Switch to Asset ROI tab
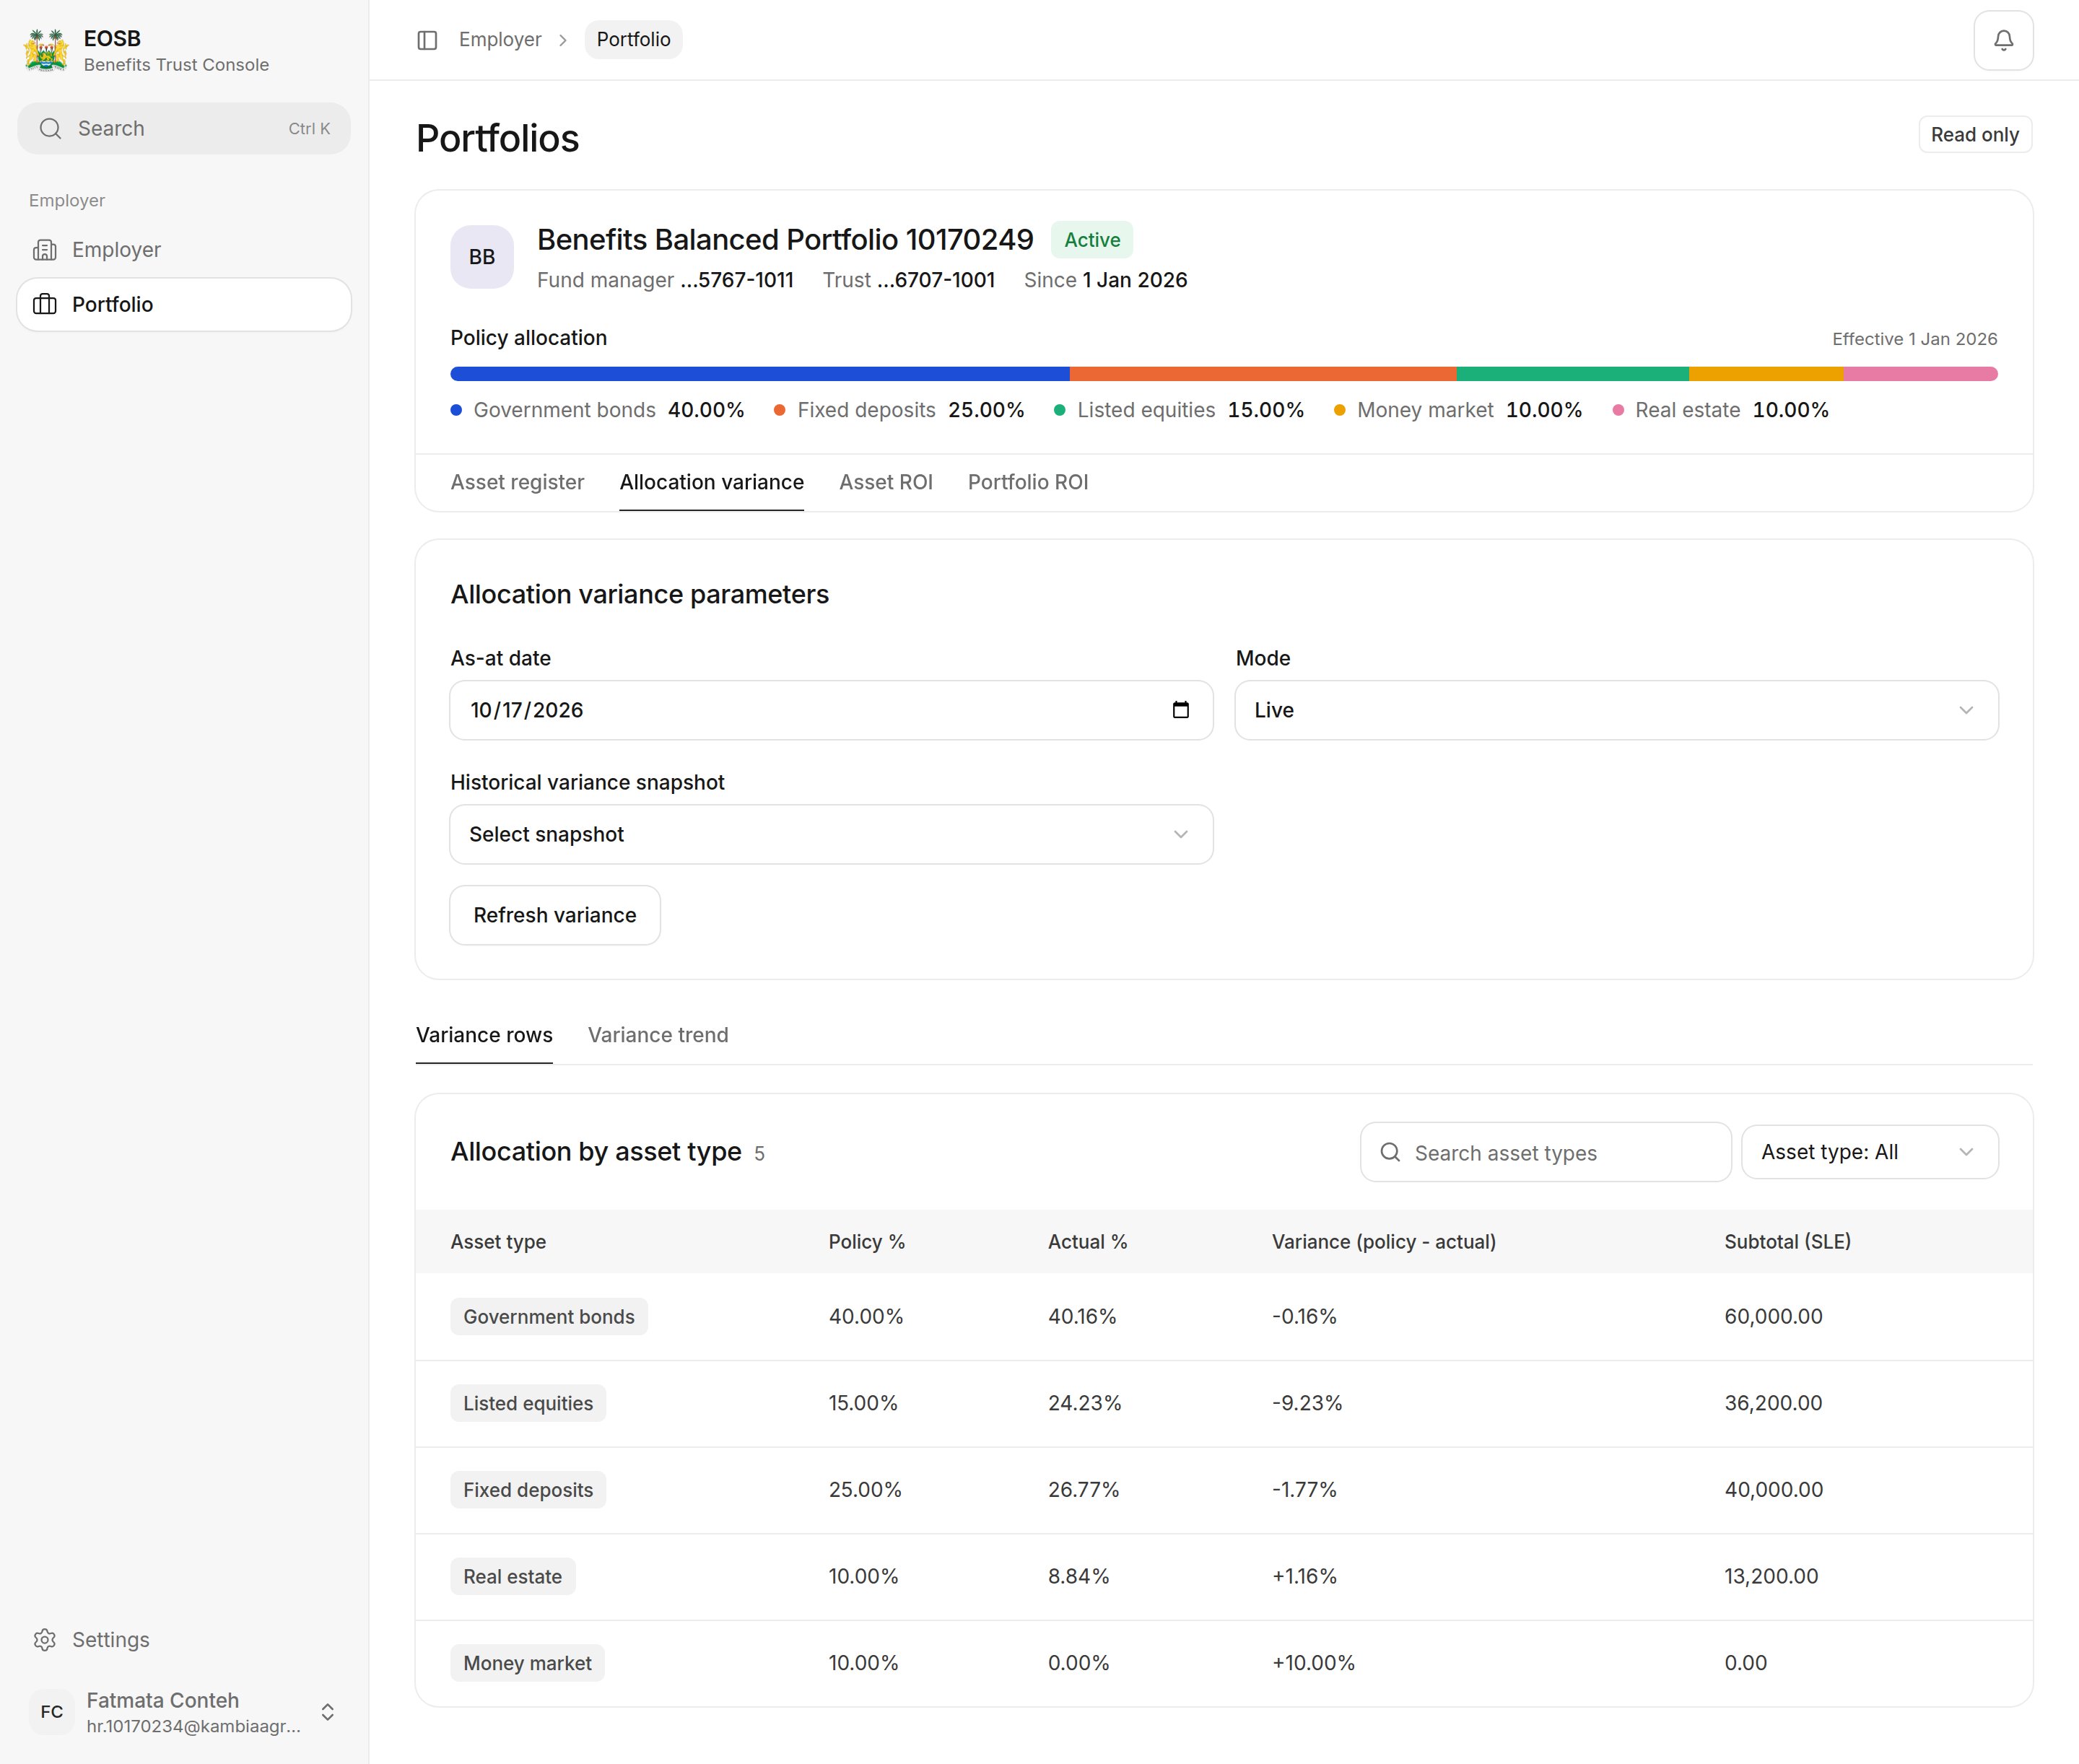The width and height of the screenshot is (2079, 1764). pos(885,482)
